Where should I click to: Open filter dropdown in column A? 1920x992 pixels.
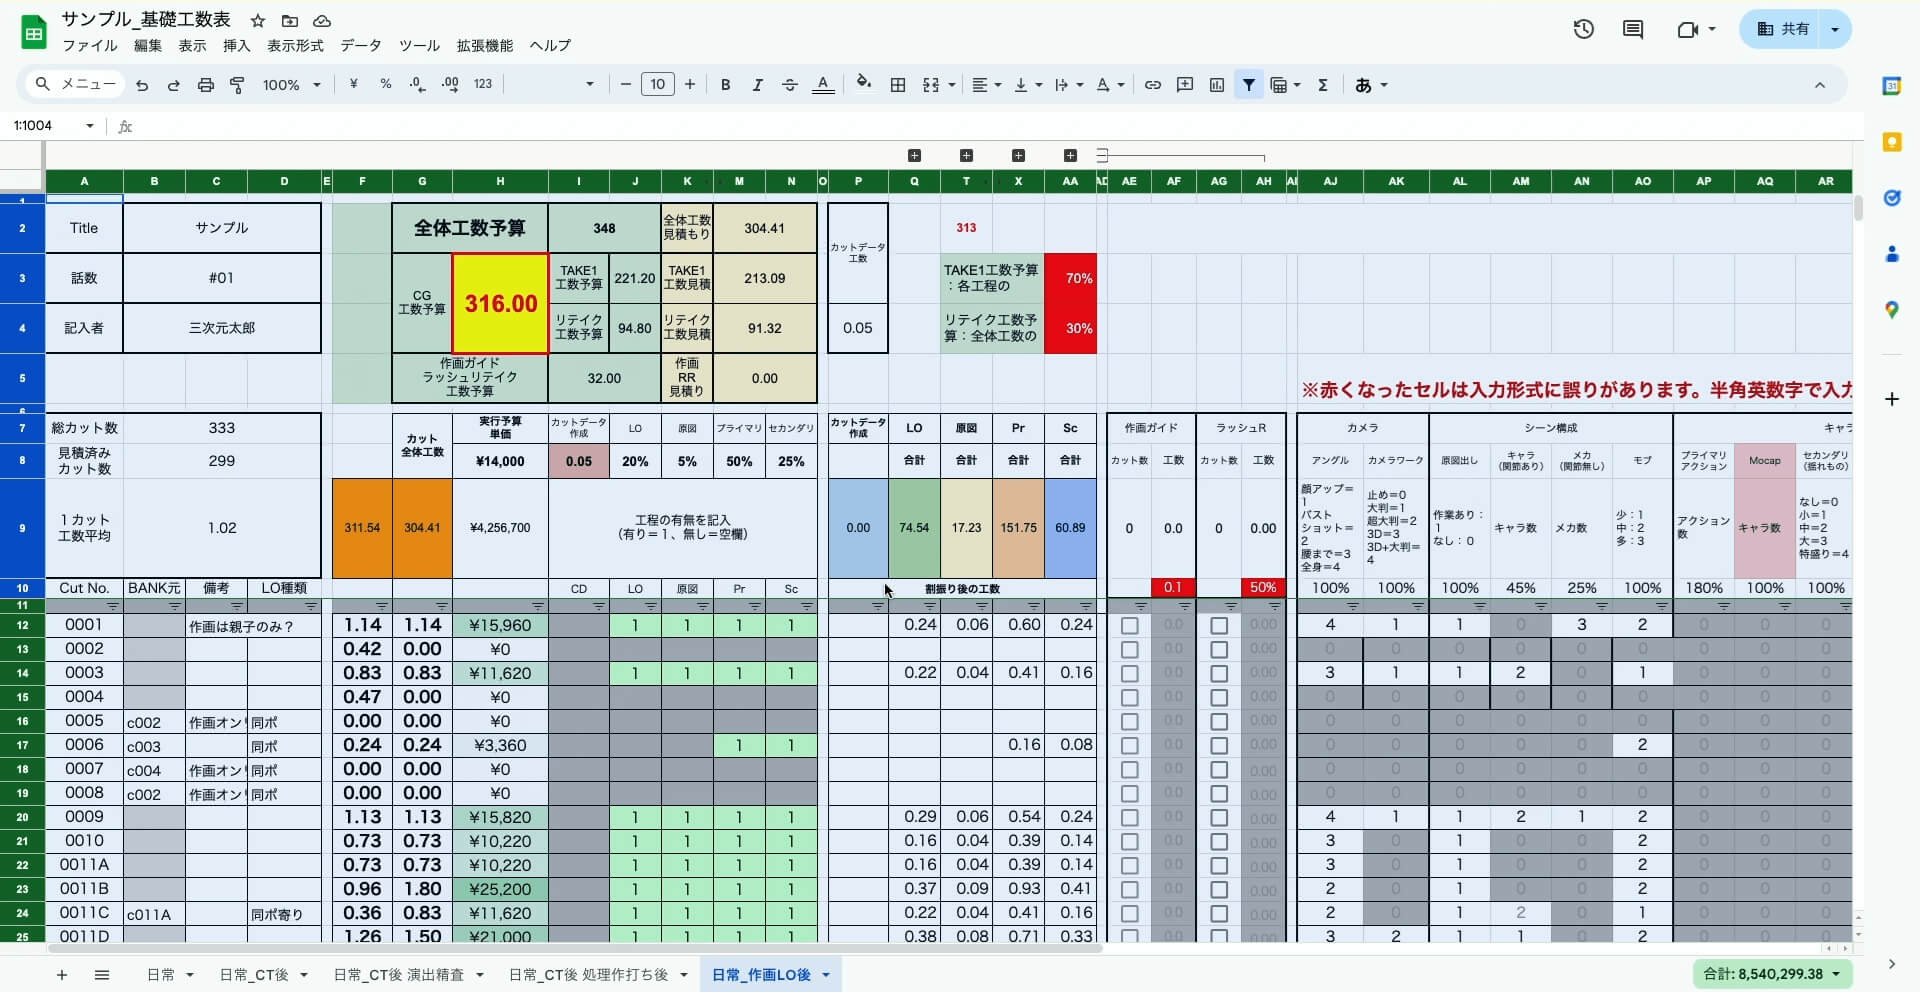113,606
